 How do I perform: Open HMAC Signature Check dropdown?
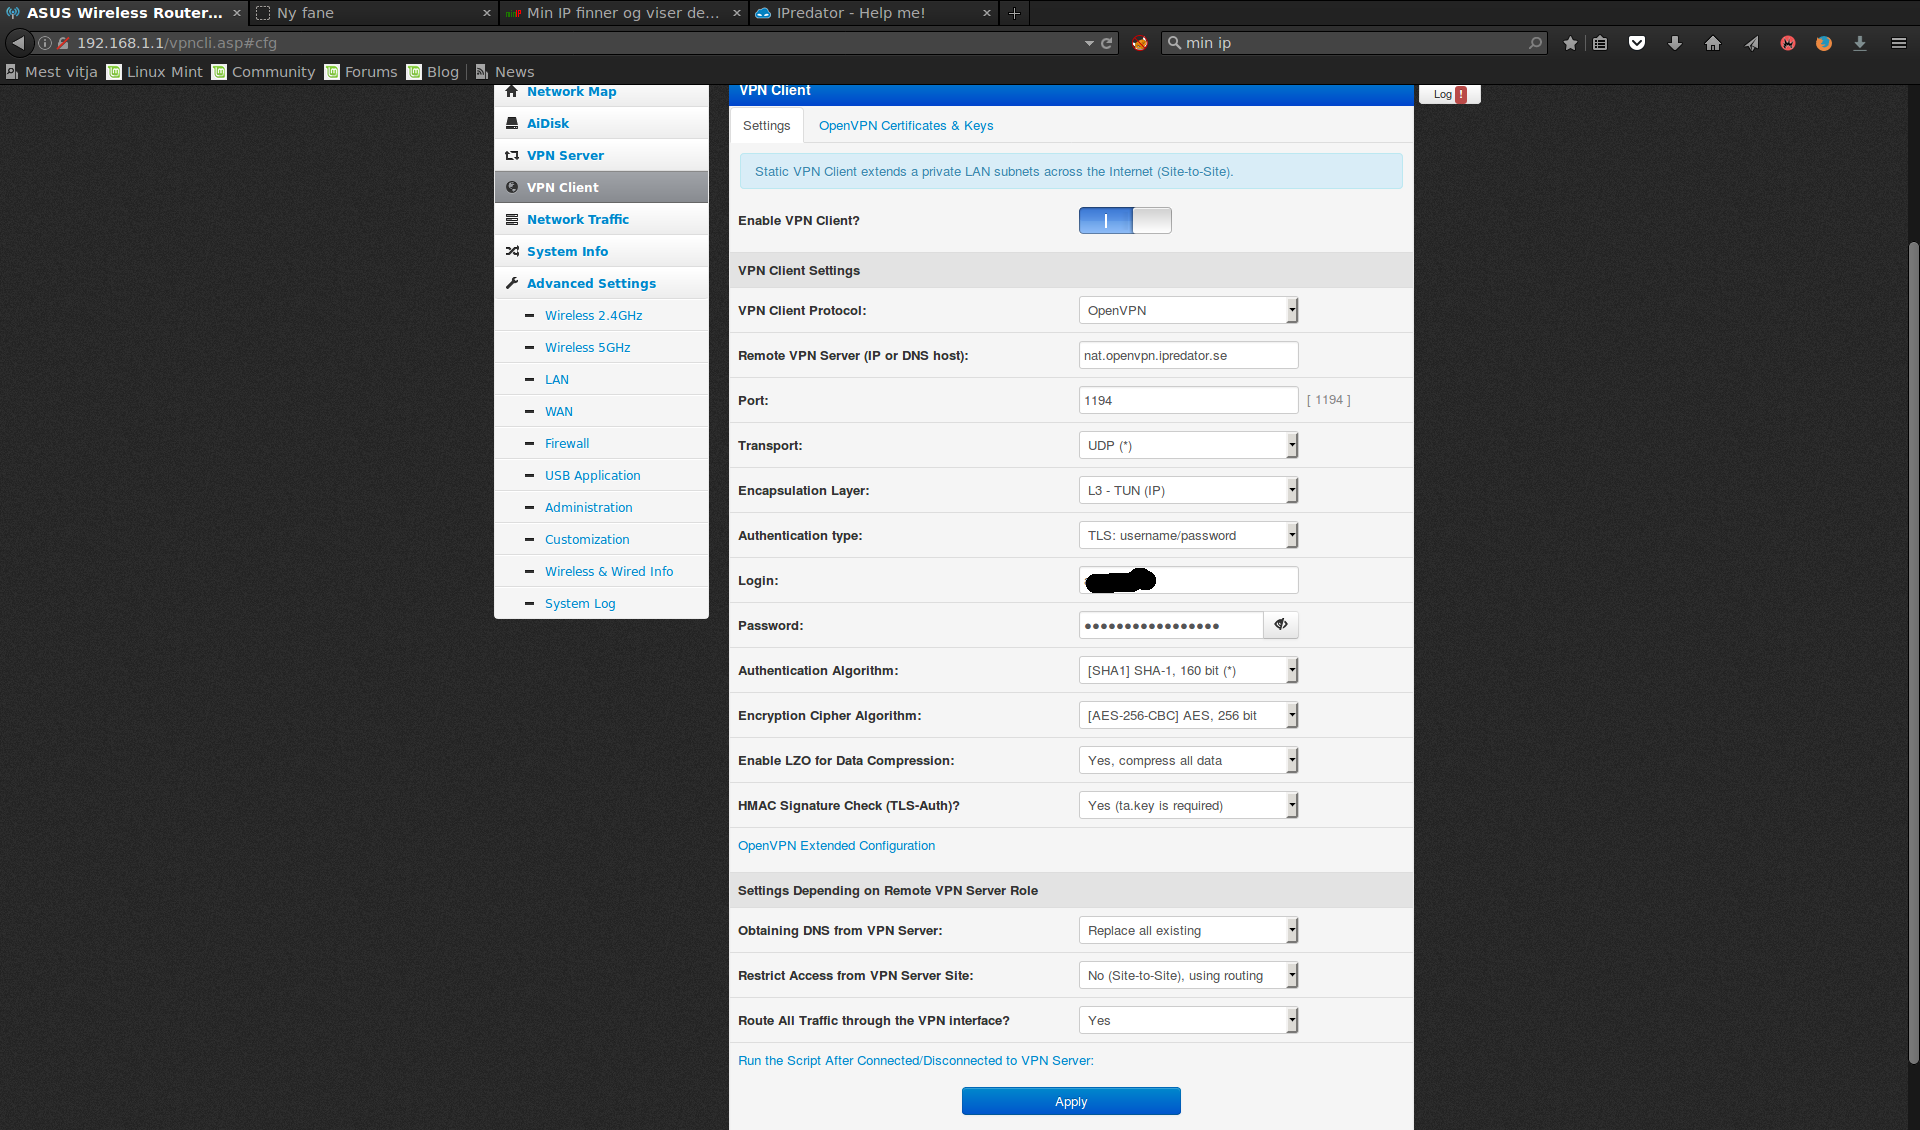coord(1188,805)
